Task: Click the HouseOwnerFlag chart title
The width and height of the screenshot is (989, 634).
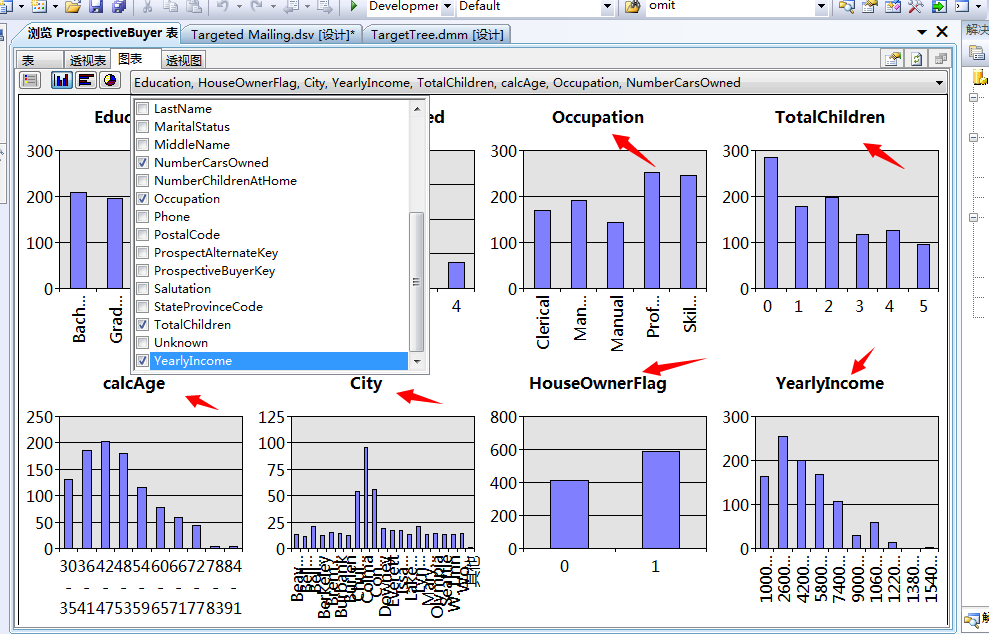Action: click(x=597, y=384)
